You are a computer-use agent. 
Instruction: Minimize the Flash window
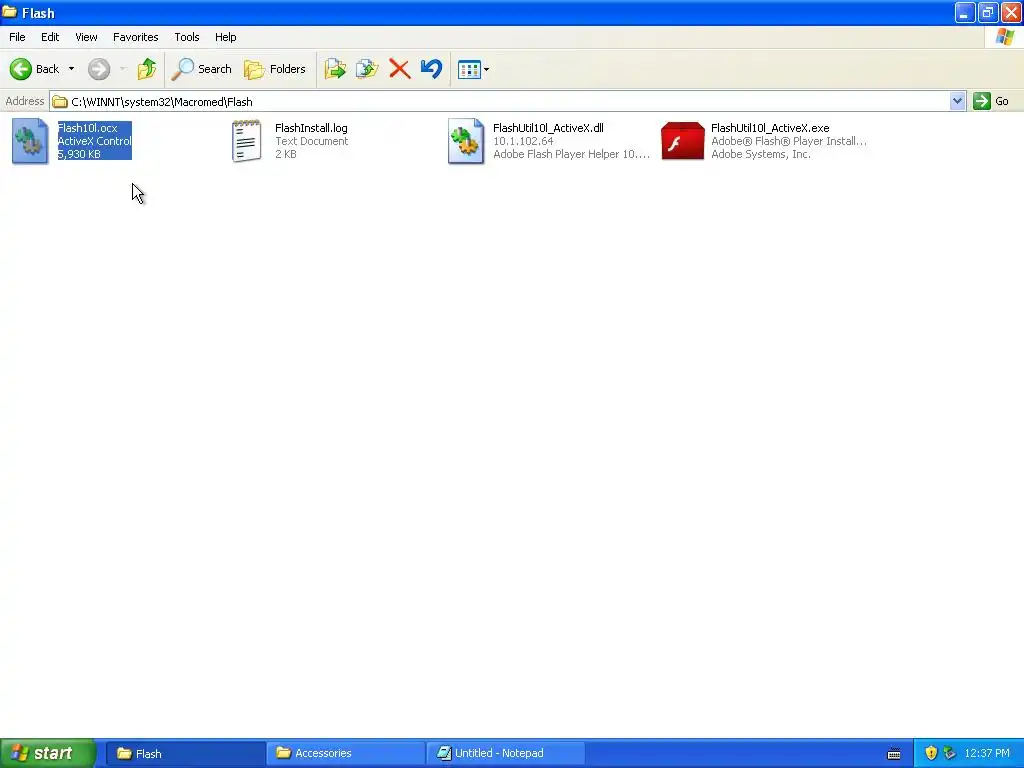[x=965, y=12]
